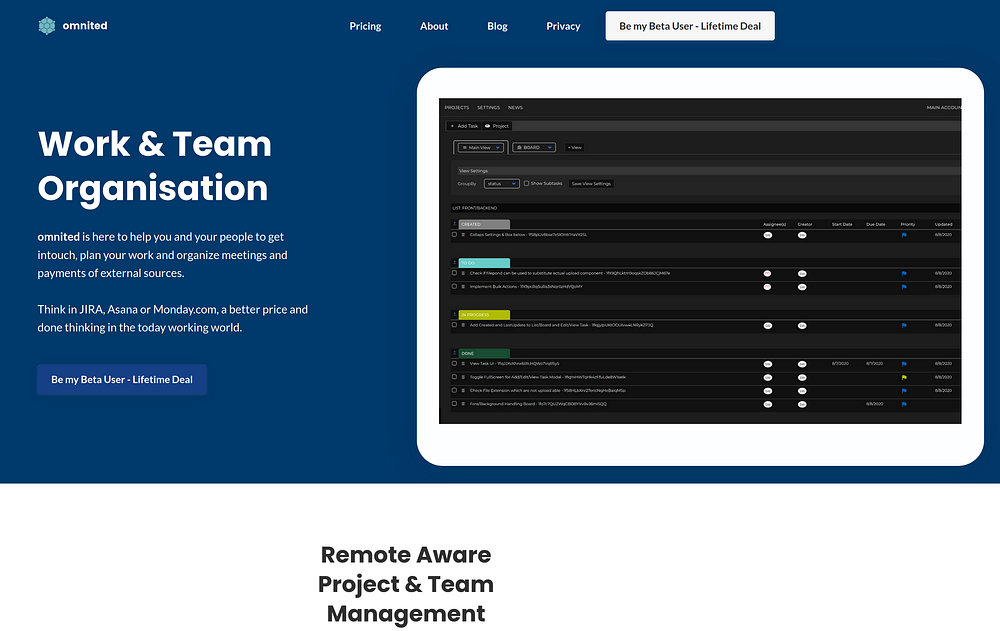This screenshot has width=1000, height=631.
Task: Collapse the CREATED group arrow
Action: click(455, 225)
